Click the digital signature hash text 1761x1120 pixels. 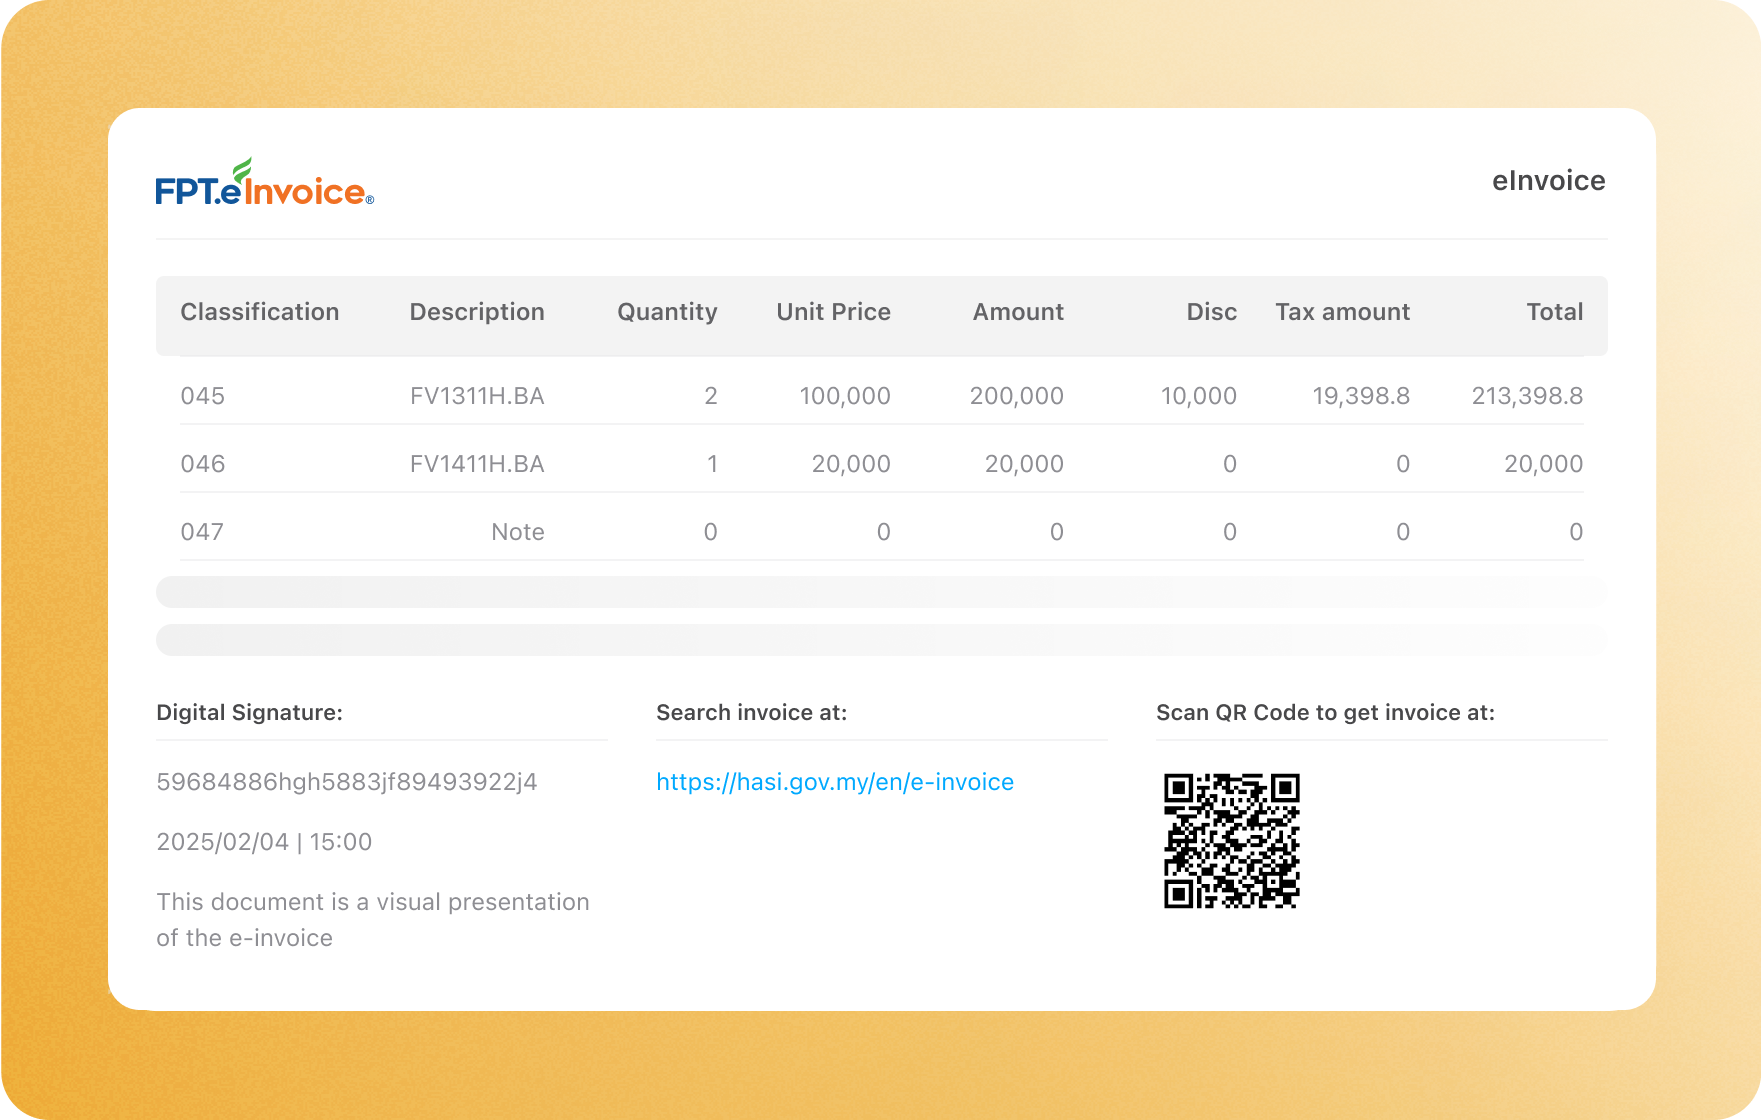[346, 782]
